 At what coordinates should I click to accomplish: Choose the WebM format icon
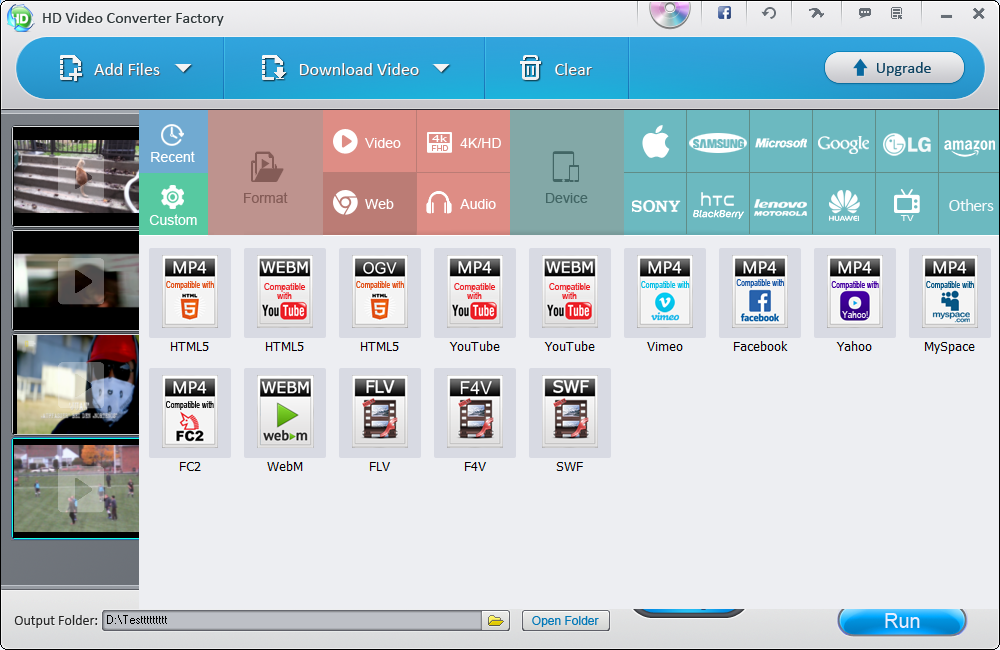(x=284, y=413)
